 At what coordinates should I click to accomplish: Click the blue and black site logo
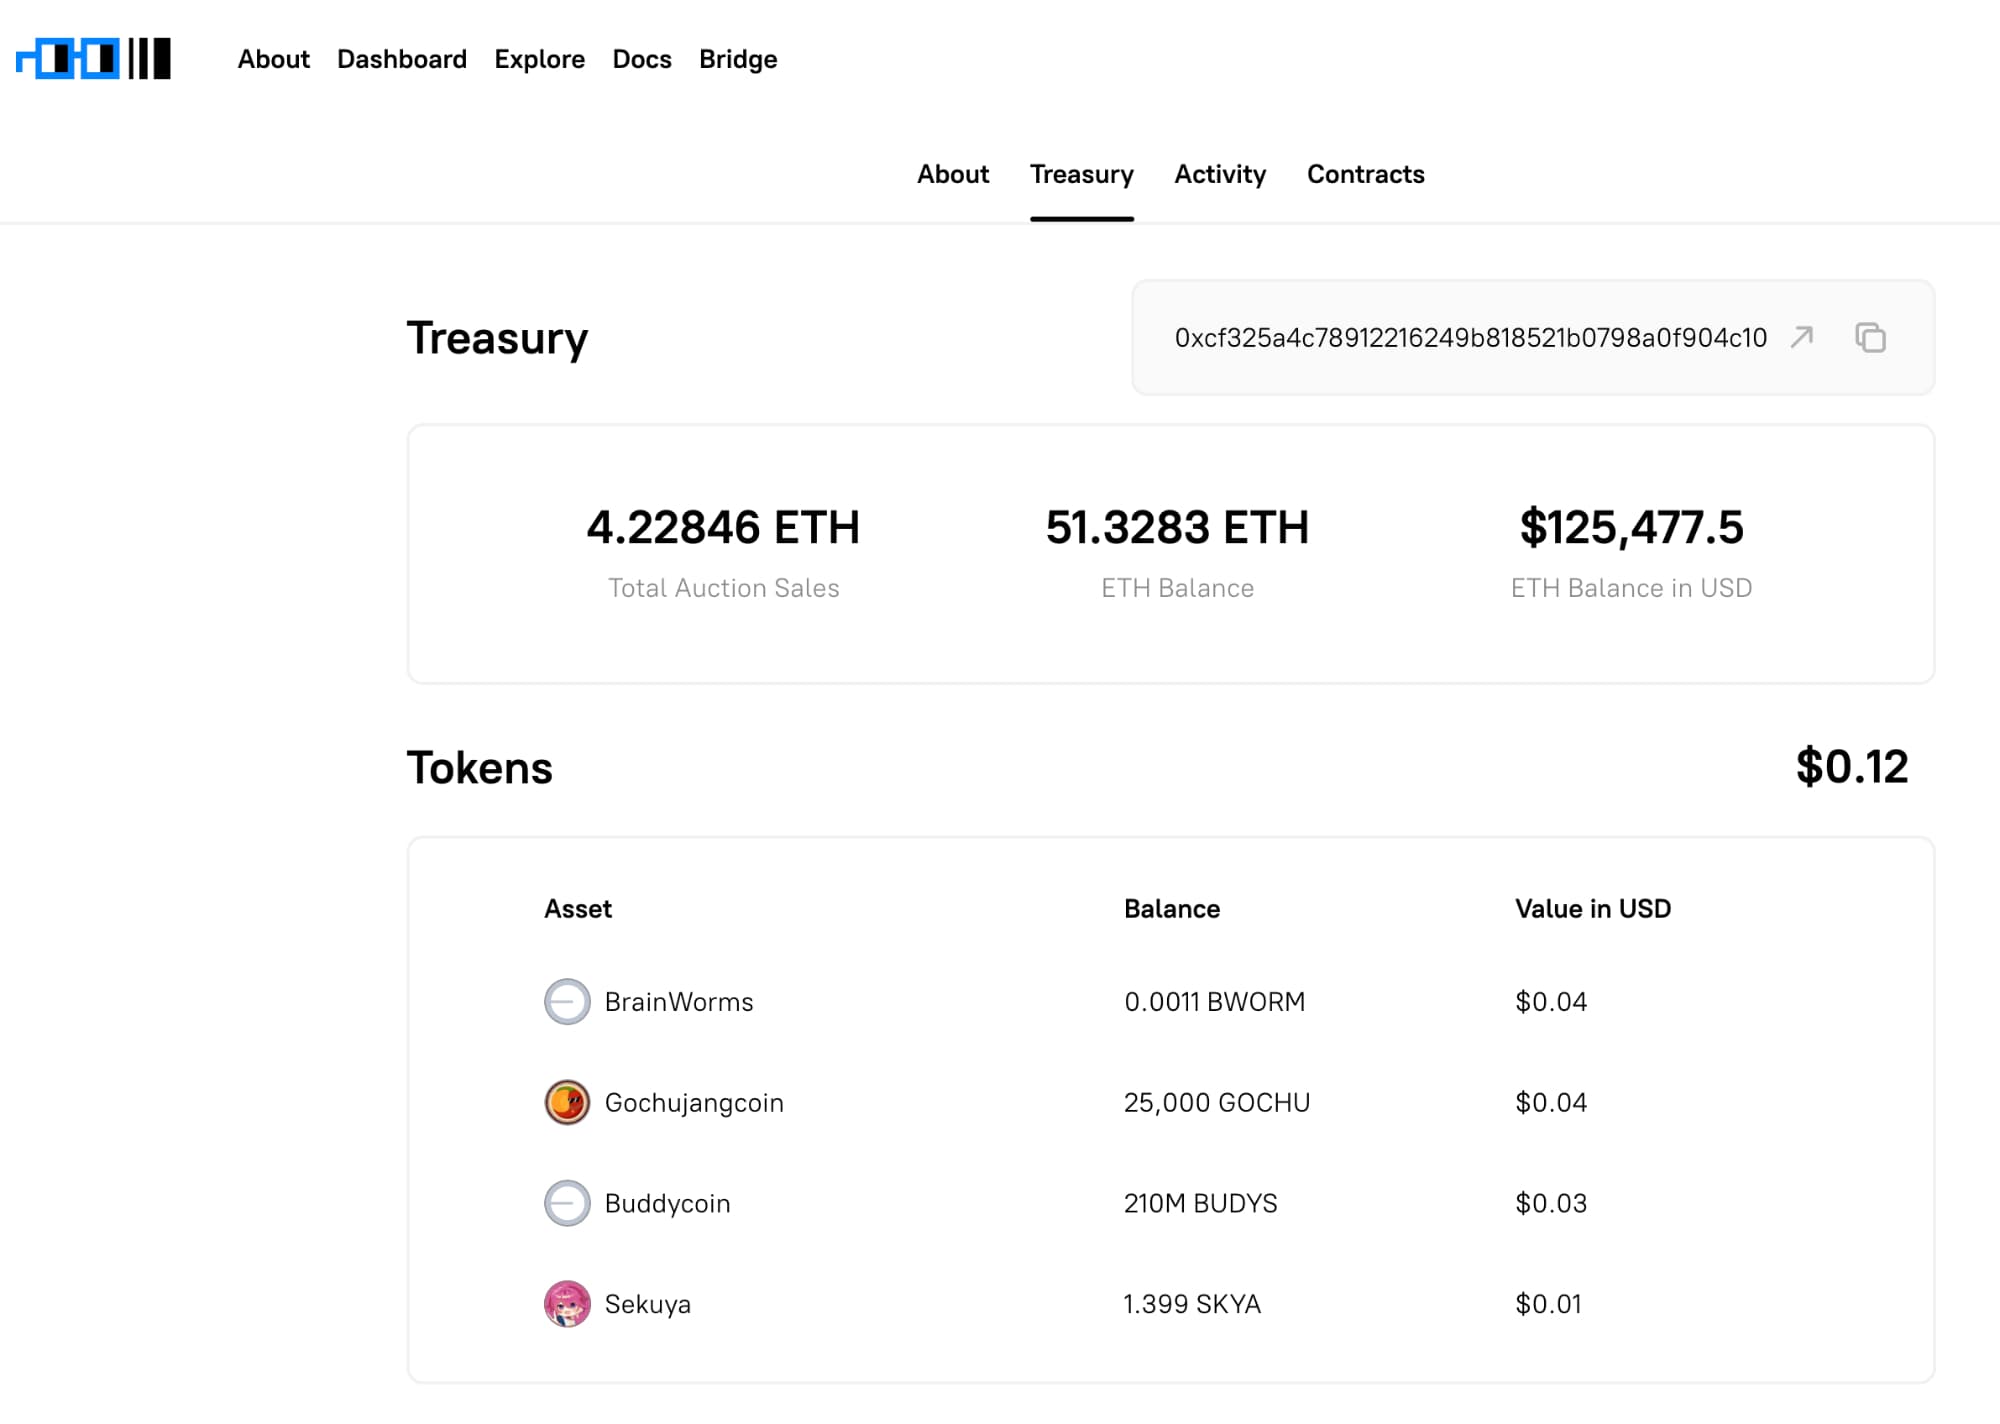coord(94,59)
